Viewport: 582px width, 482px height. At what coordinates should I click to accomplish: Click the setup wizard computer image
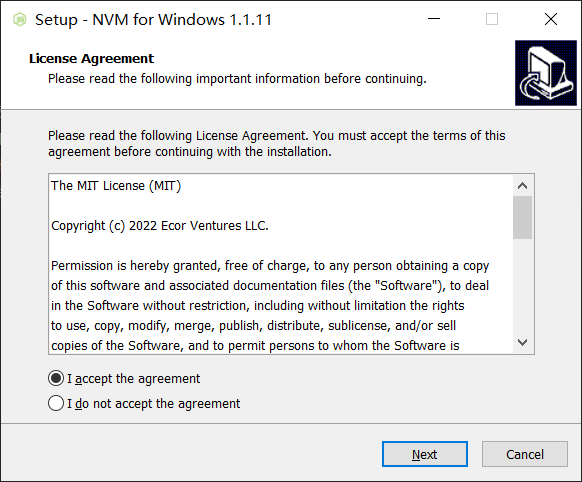[546, 73]
